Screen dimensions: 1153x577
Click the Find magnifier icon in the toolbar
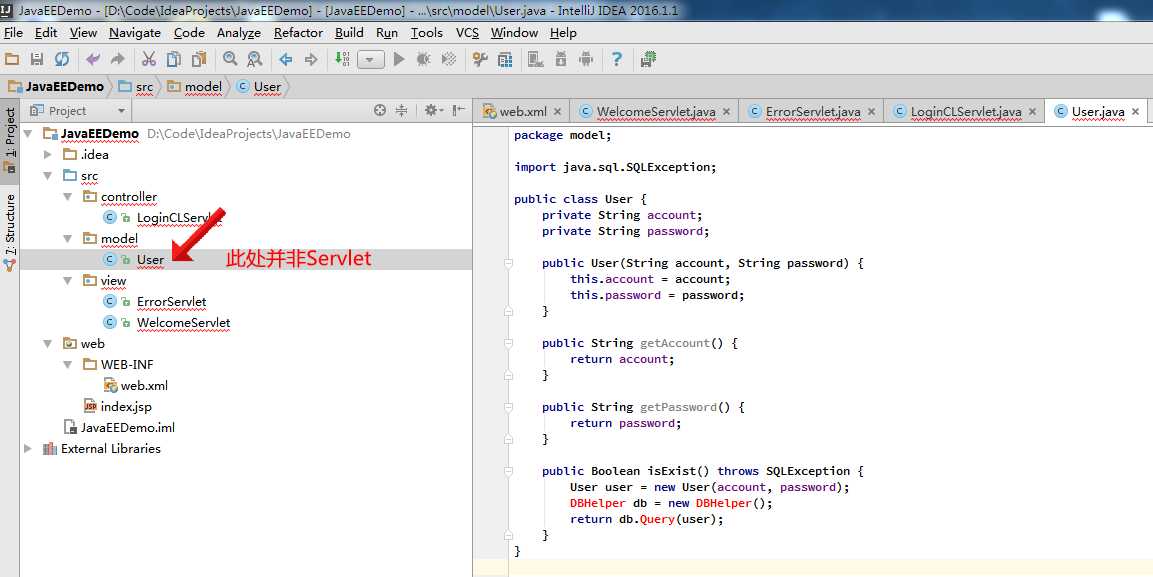coord(230,60)
